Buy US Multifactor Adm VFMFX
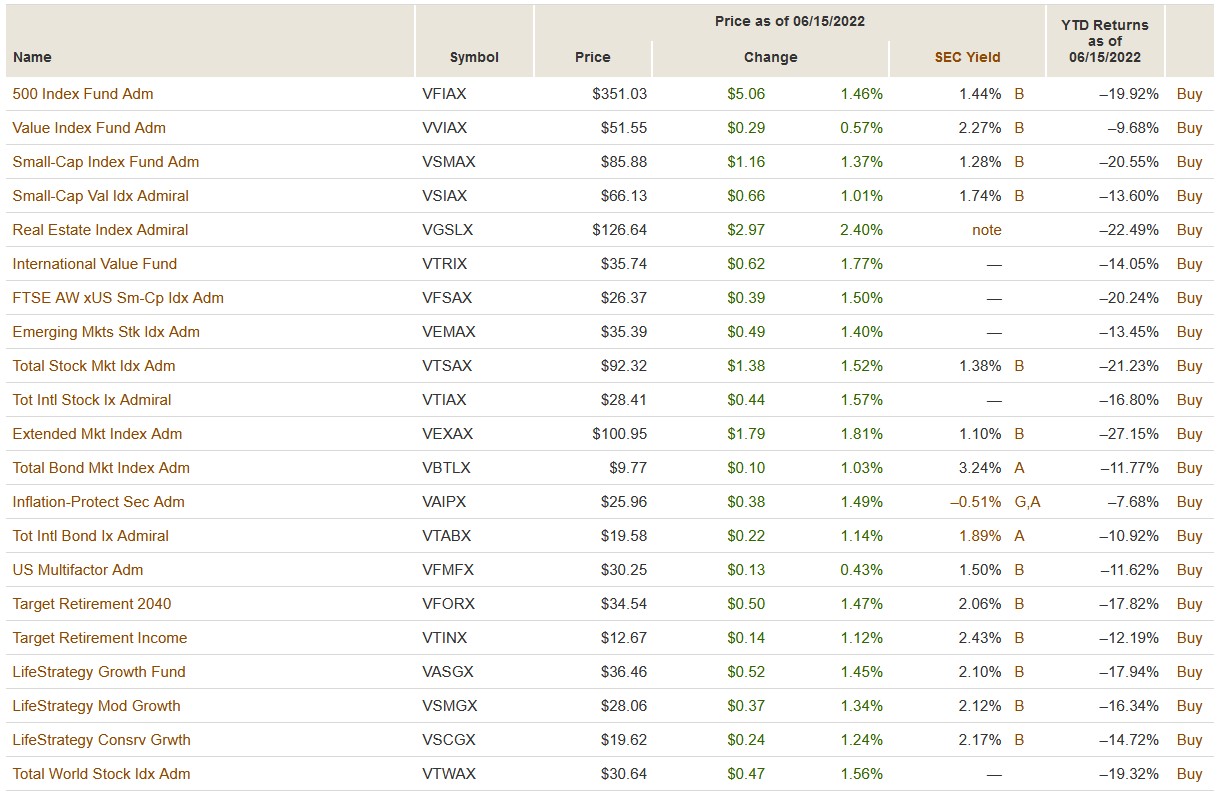This screenshot has height=812, width=1226. 1189,570
